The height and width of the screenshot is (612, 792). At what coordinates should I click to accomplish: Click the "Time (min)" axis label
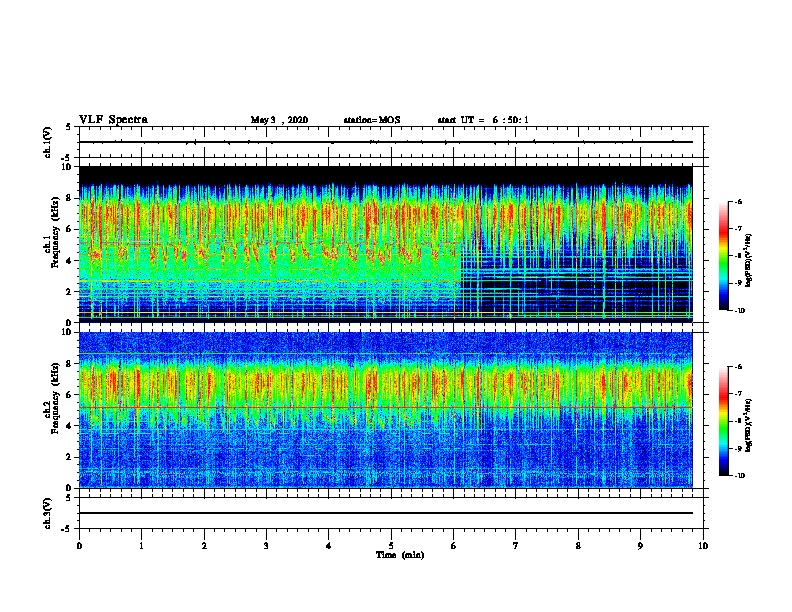click(x=400, y=555)
